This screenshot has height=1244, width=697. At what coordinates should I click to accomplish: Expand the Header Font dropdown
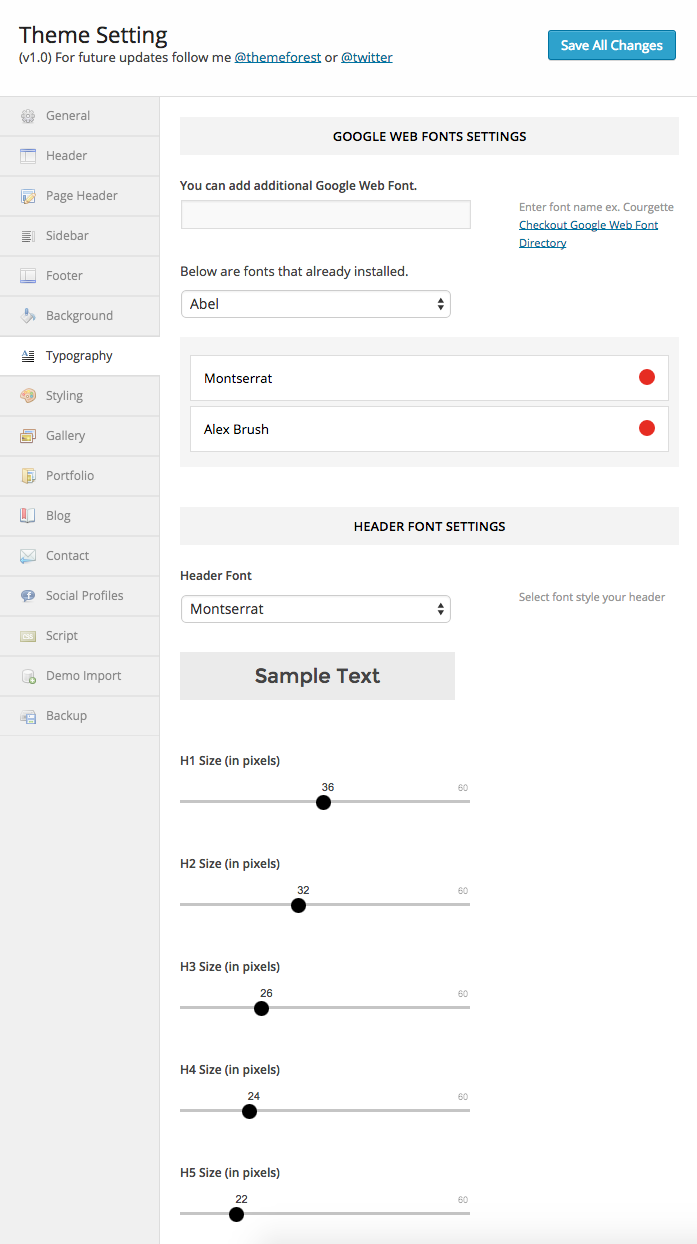point(315,609)
